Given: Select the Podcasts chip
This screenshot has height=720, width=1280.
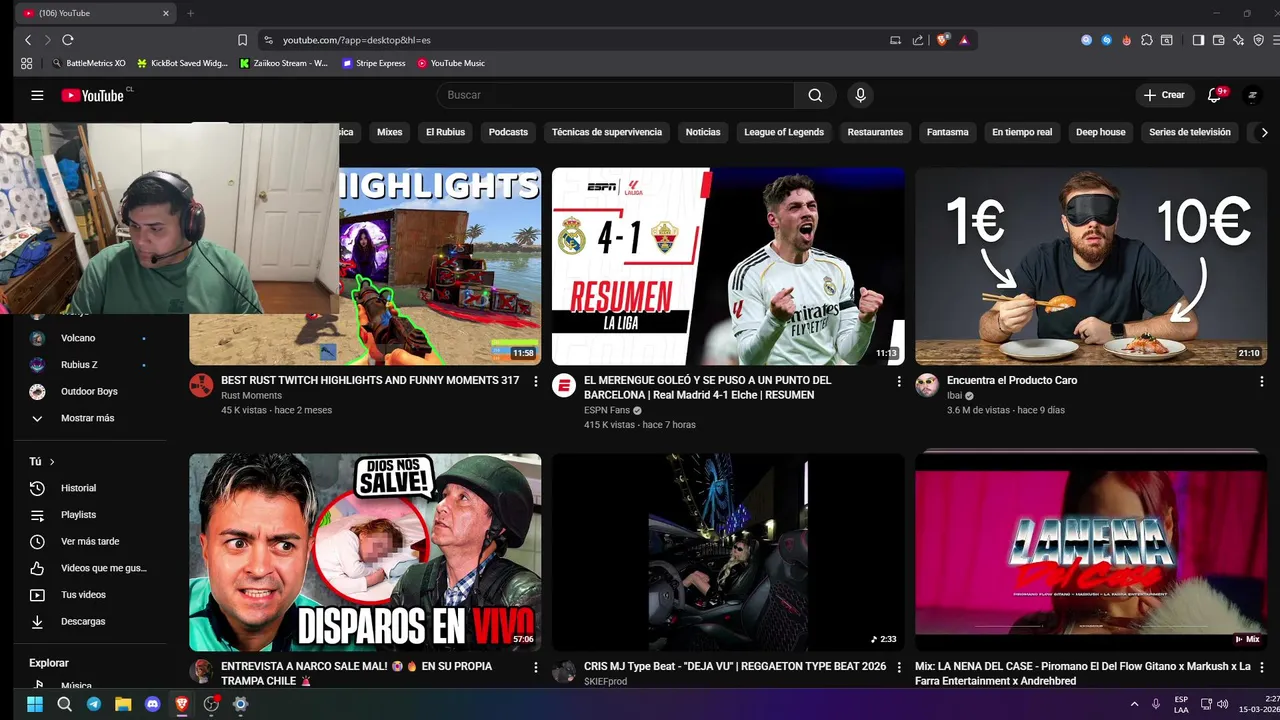Looking at the screenshot, I should (x=508, y=132).
